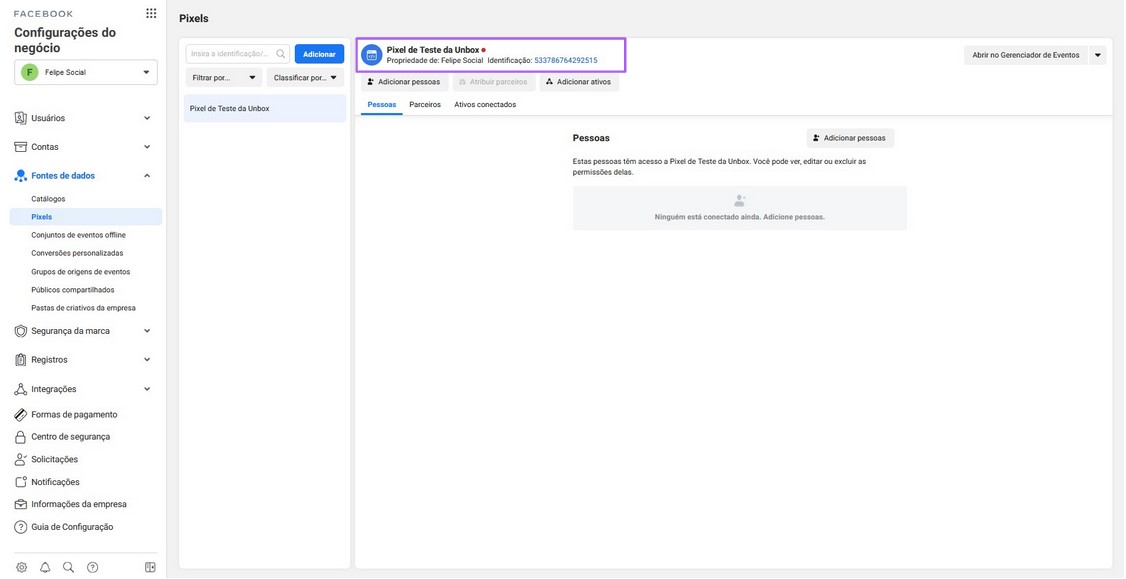Click the Formas de pagamento card icon
Screen dimensions: 1126x579
[x=21, y=415]
